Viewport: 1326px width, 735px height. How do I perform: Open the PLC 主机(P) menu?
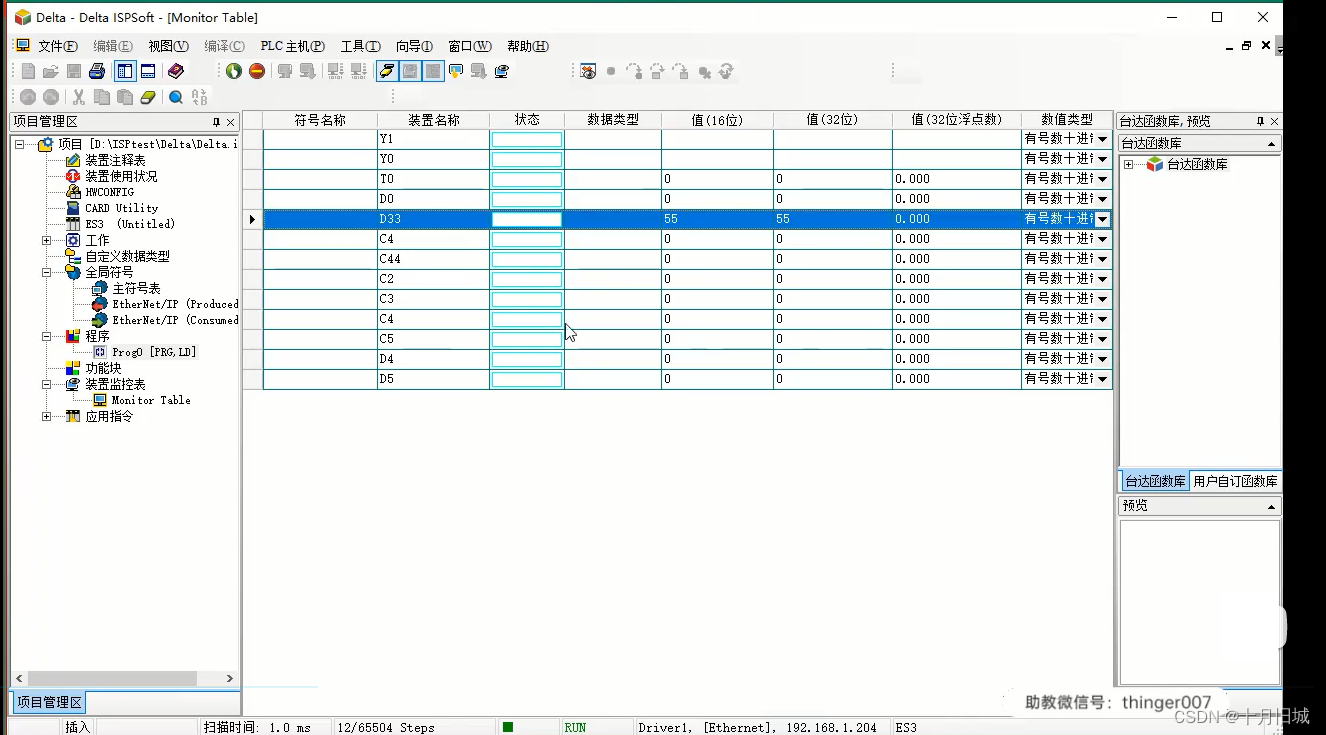(x=293, y=46)
